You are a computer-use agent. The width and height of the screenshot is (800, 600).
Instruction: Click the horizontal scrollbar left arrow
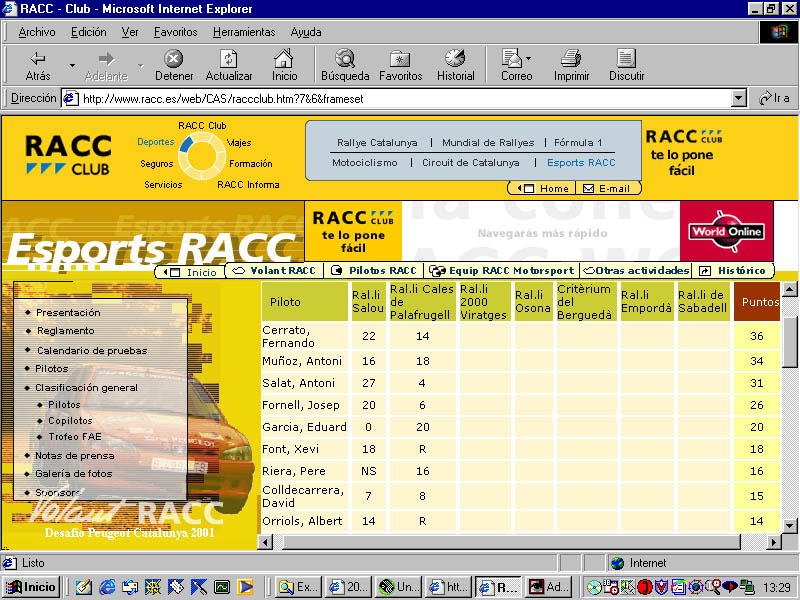265,542
